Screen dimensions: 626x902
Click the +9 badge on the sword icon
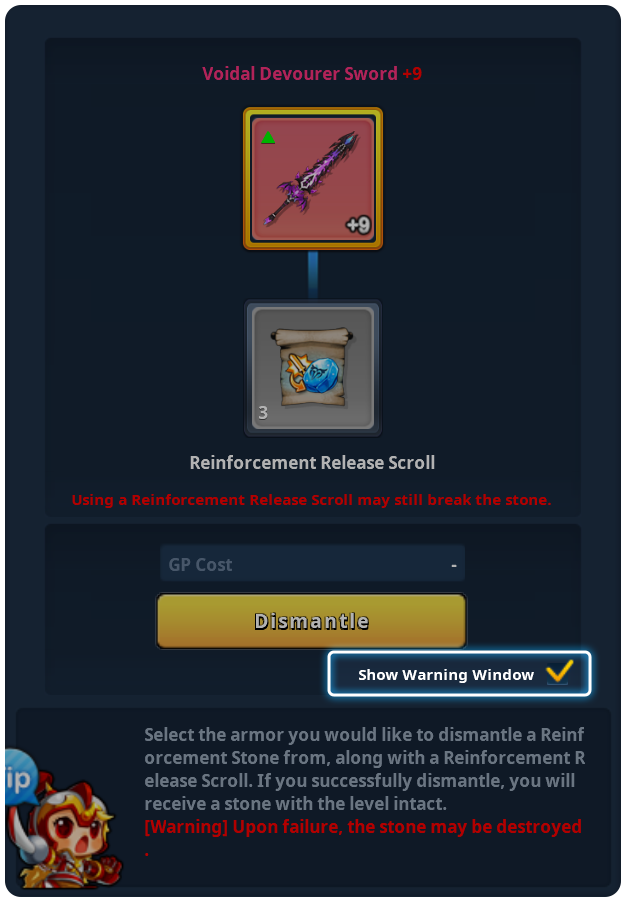[x=358, y=225]
